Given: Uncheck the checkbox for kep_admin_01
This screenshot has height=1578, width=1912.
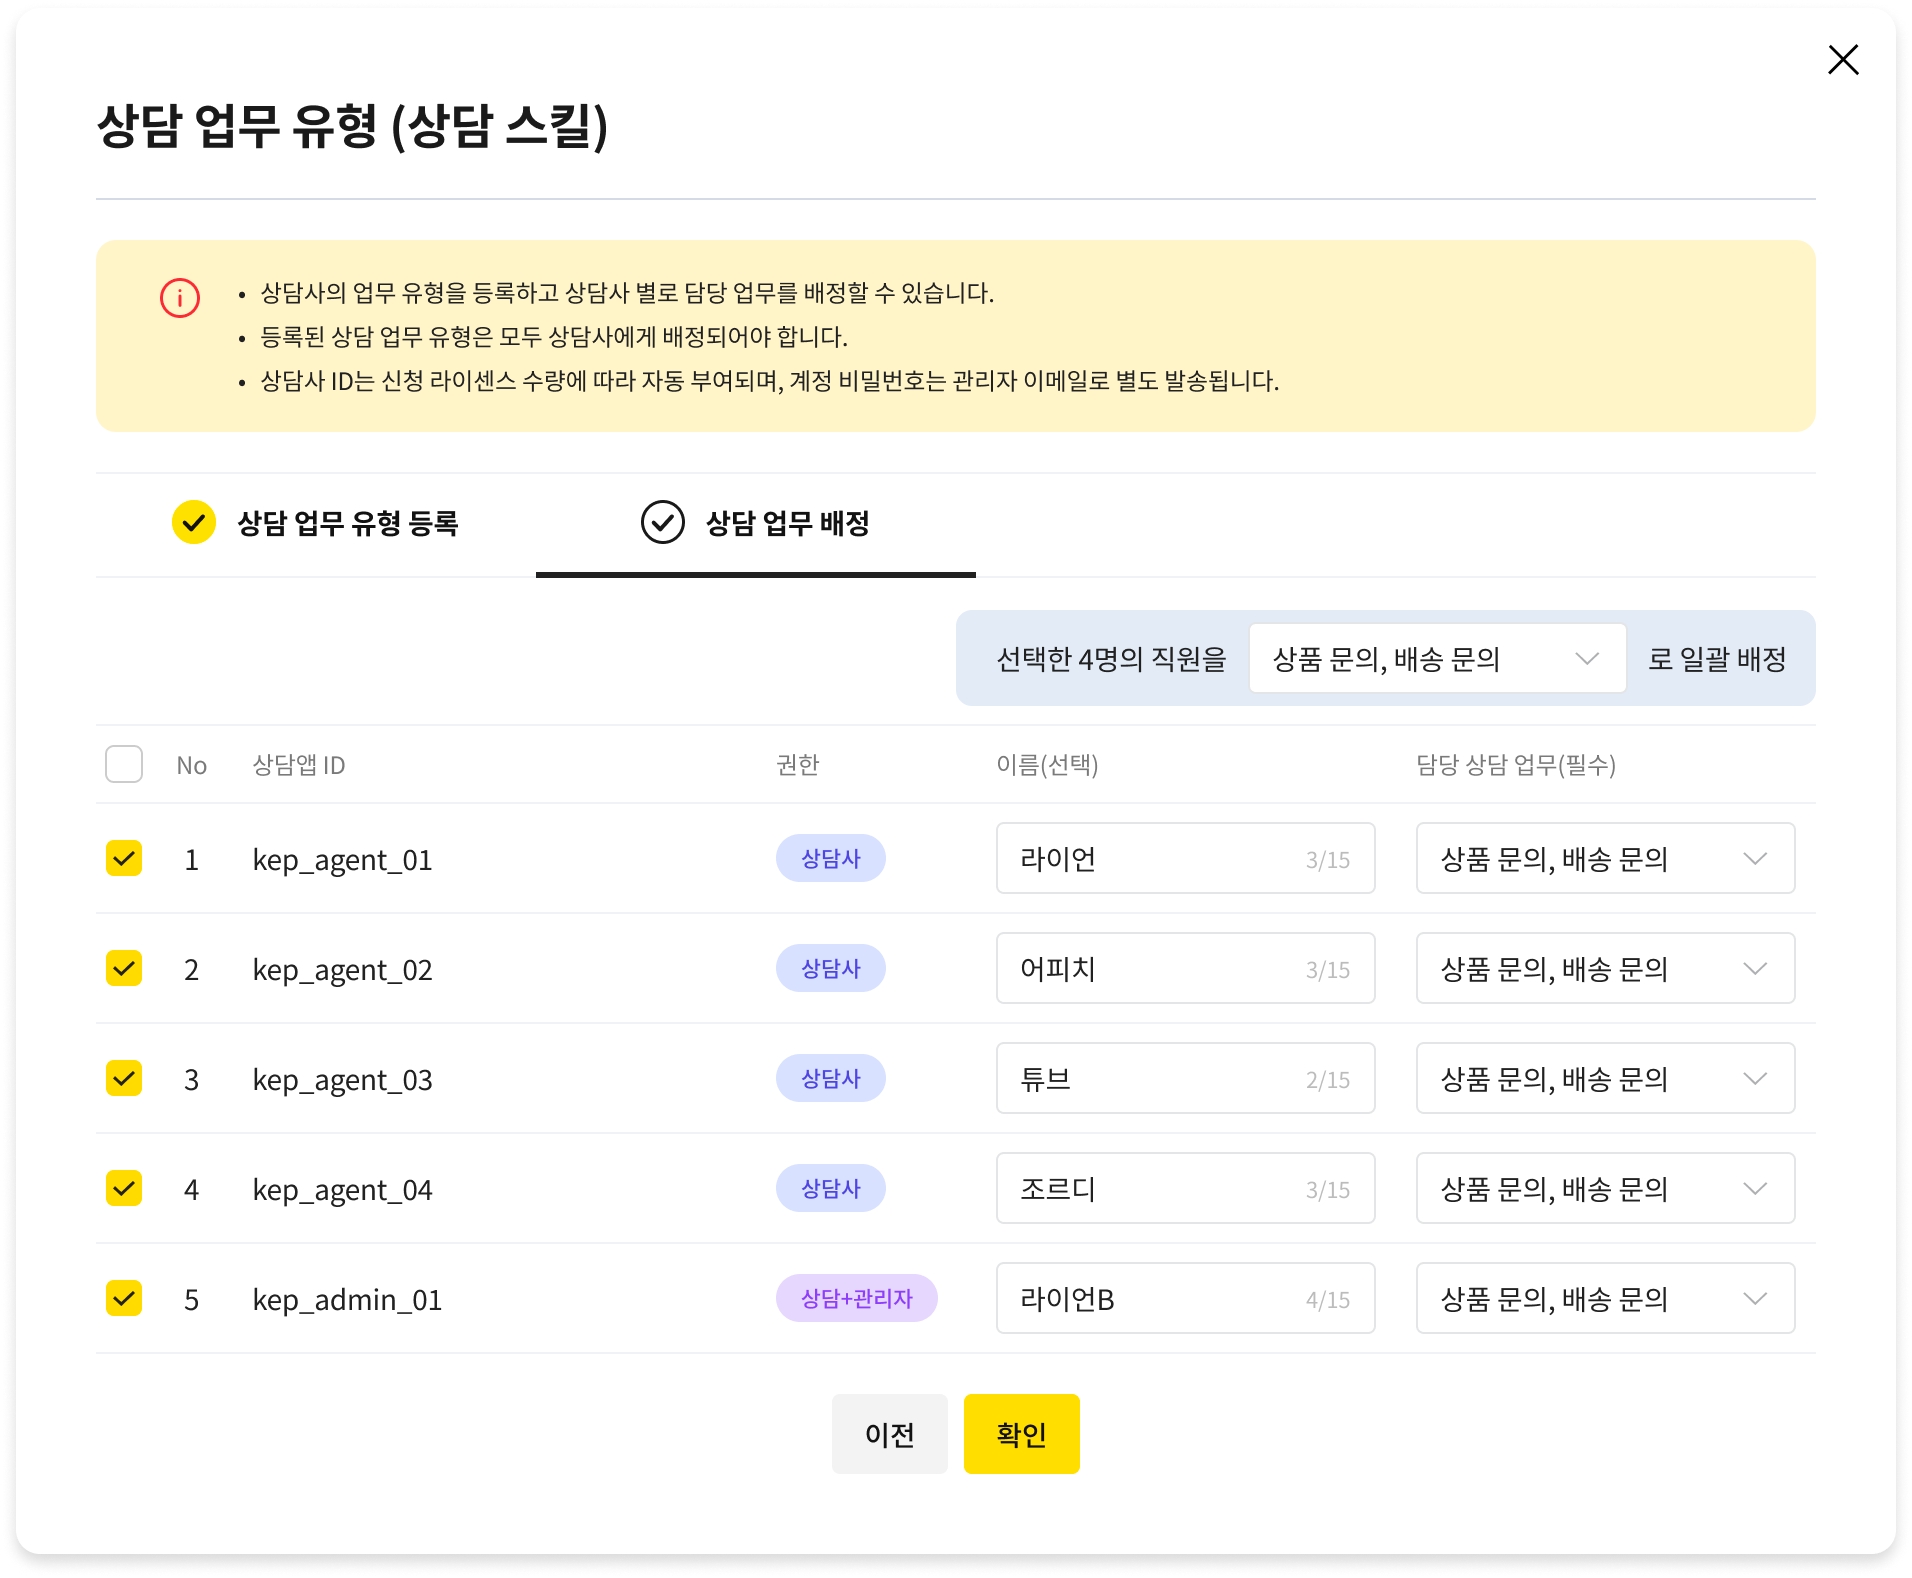Looking at the screenshot, I should 124,1299.
